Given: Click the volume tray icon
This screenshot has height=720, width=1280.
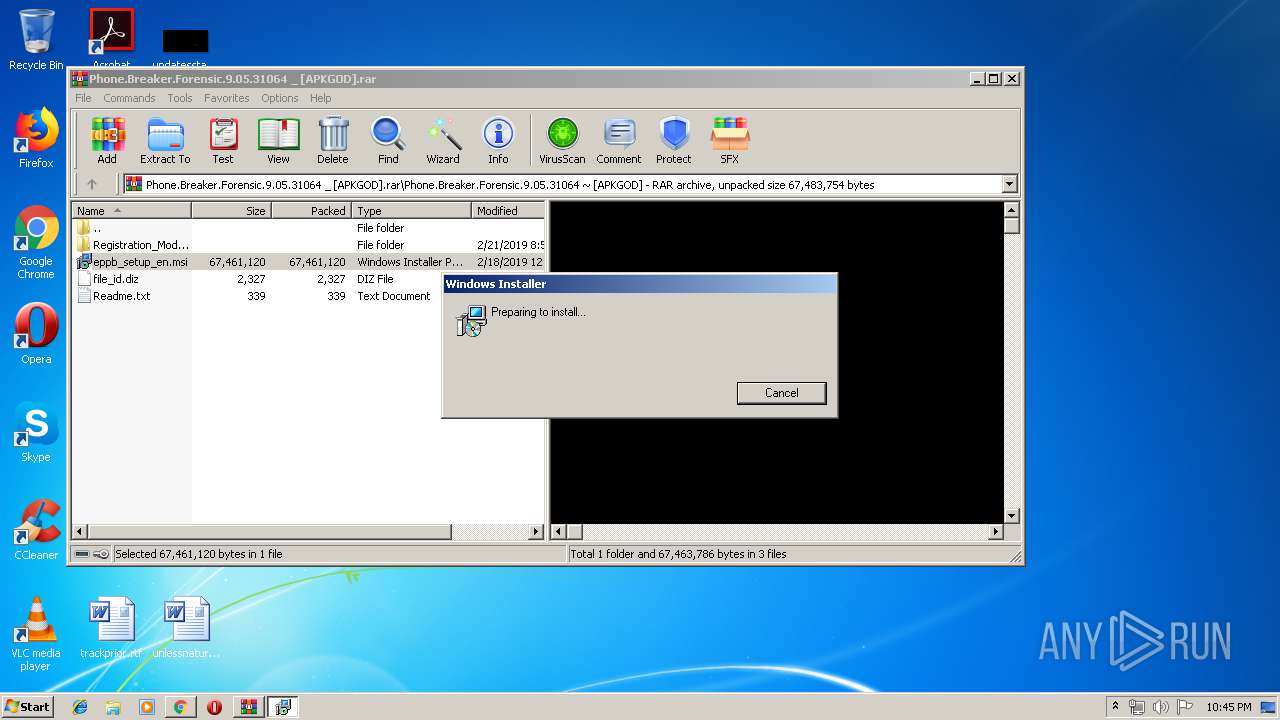Looking at the screenshot, I should (1158, 707).
